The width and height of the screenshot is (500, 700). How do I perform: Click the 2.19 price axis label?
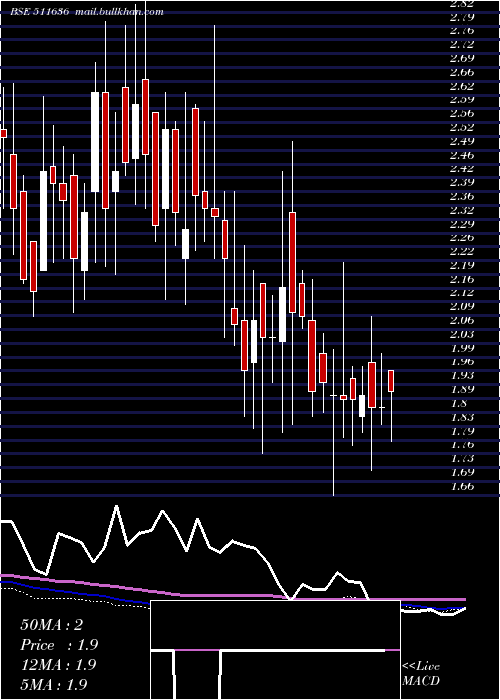462,266
